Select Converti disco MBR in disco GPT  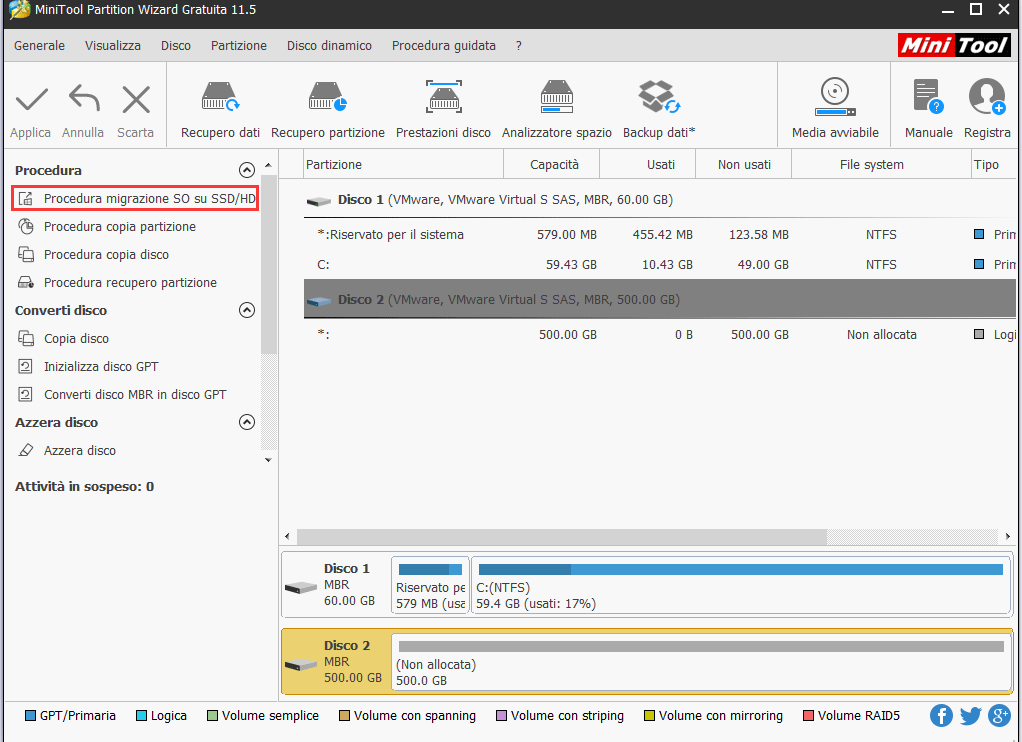[x=134, y=394]
